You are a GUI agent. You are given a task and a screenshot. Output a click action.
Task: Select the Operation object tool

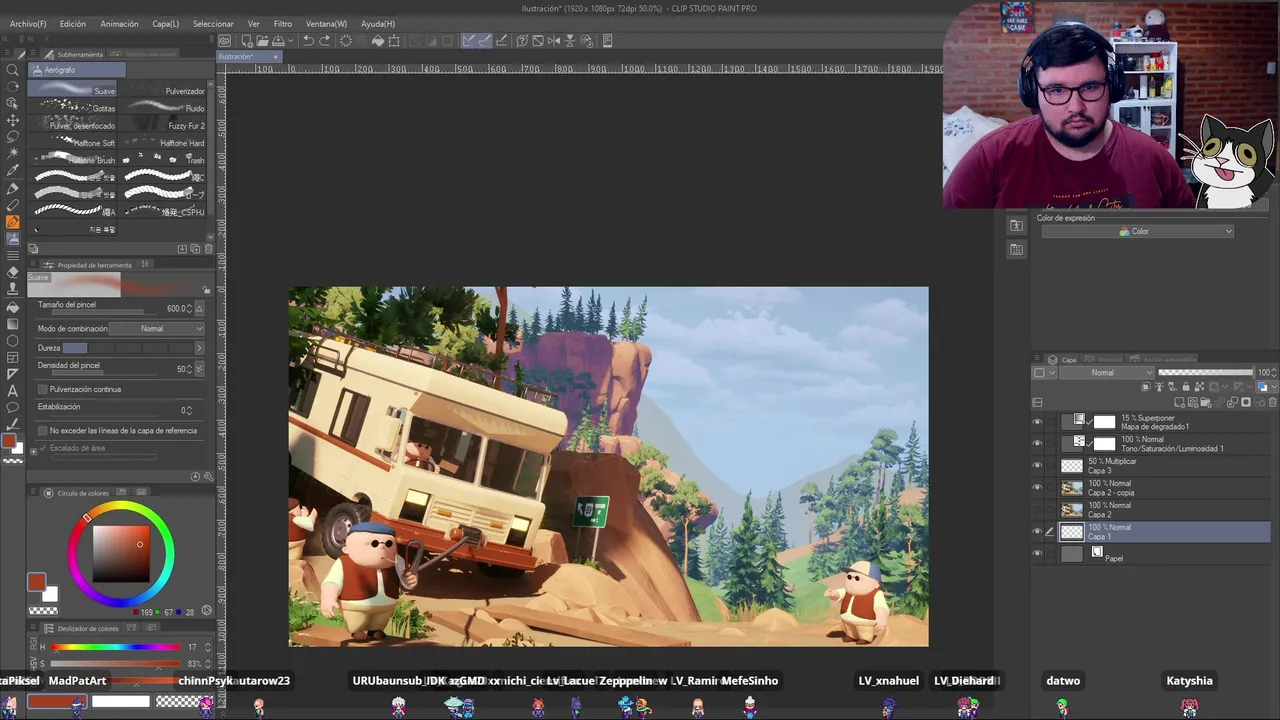tap(13, 102)
